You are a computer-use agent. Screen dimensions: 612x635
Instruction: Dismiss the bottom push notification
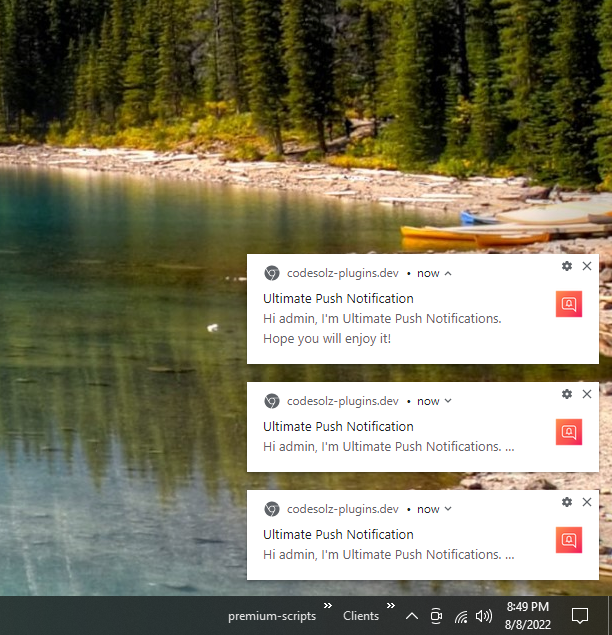tap(586, 502)
